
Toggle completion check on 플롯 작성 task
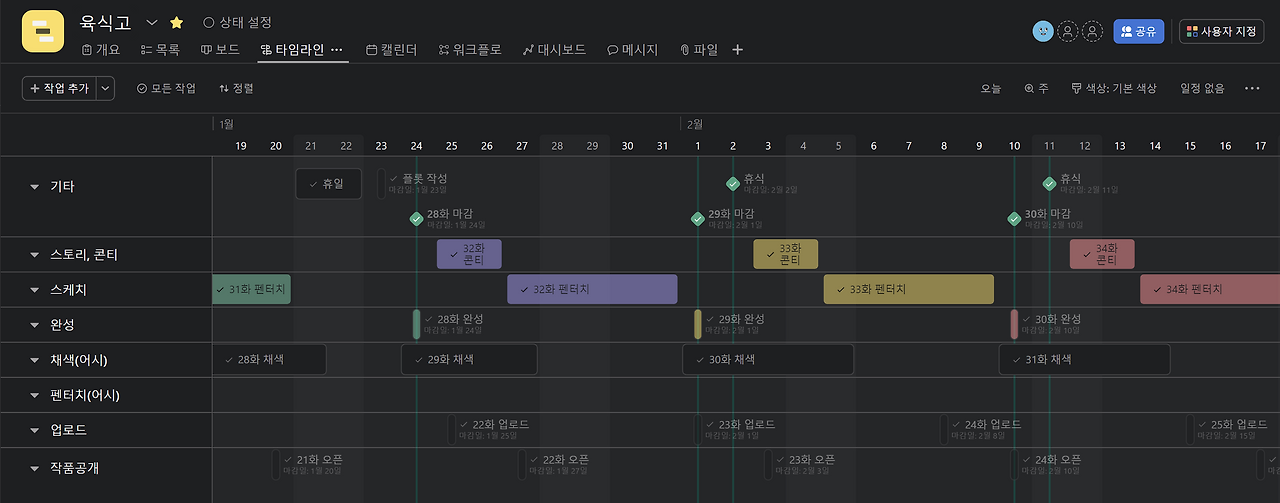394,178
